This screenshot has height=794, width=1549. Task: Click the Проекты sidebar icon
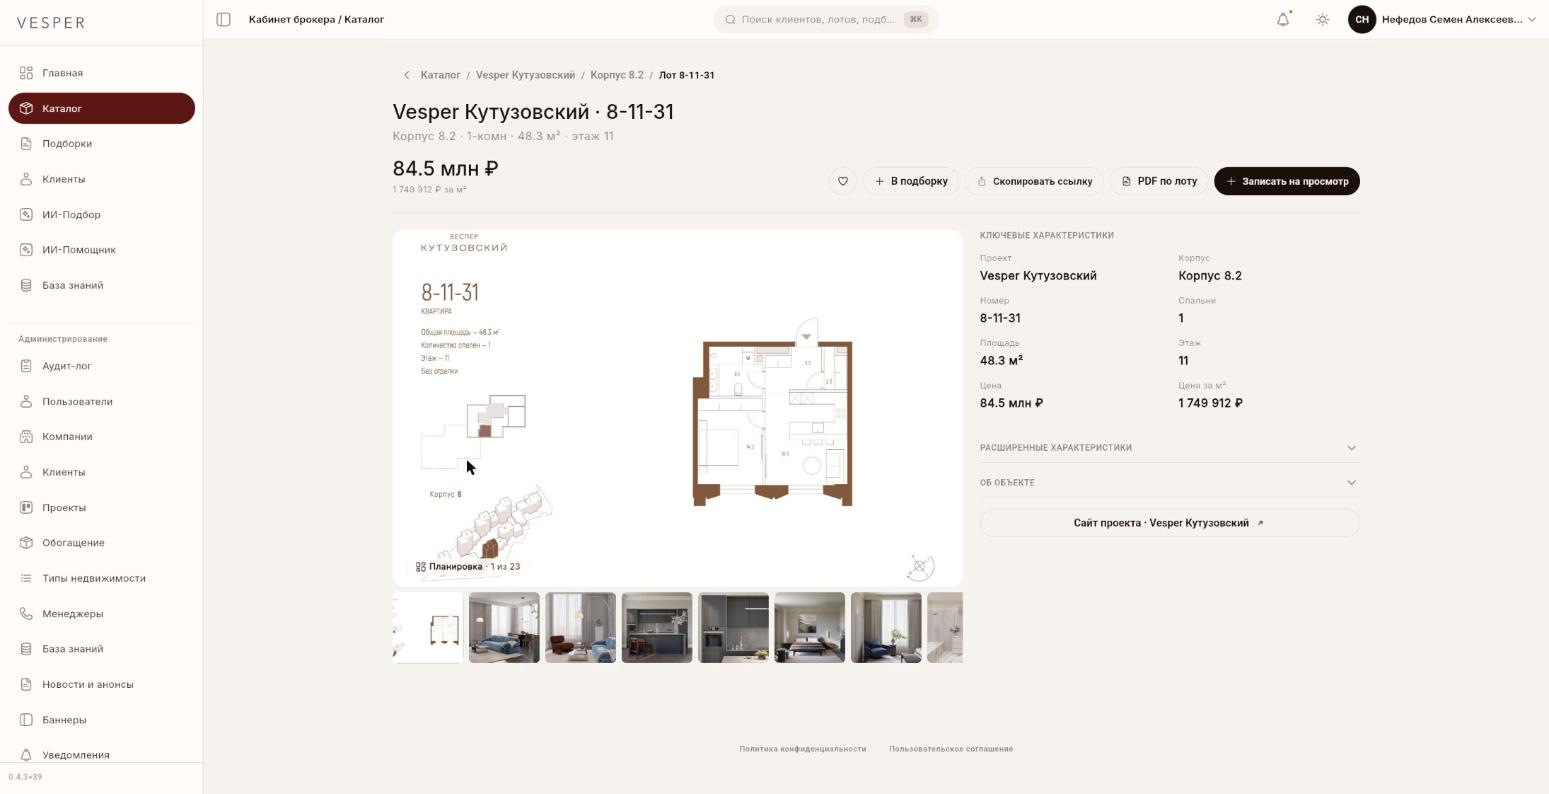click(x=27, y=508)
